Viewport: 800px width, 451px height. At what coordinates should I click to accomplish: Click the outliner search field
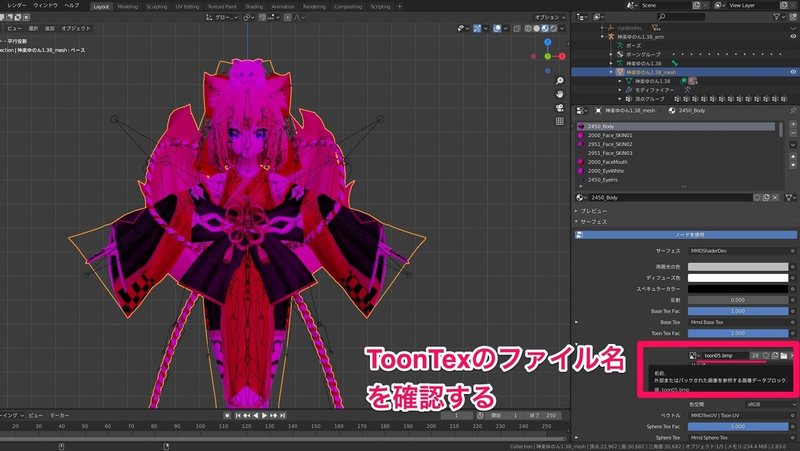(x=681, y=17)
